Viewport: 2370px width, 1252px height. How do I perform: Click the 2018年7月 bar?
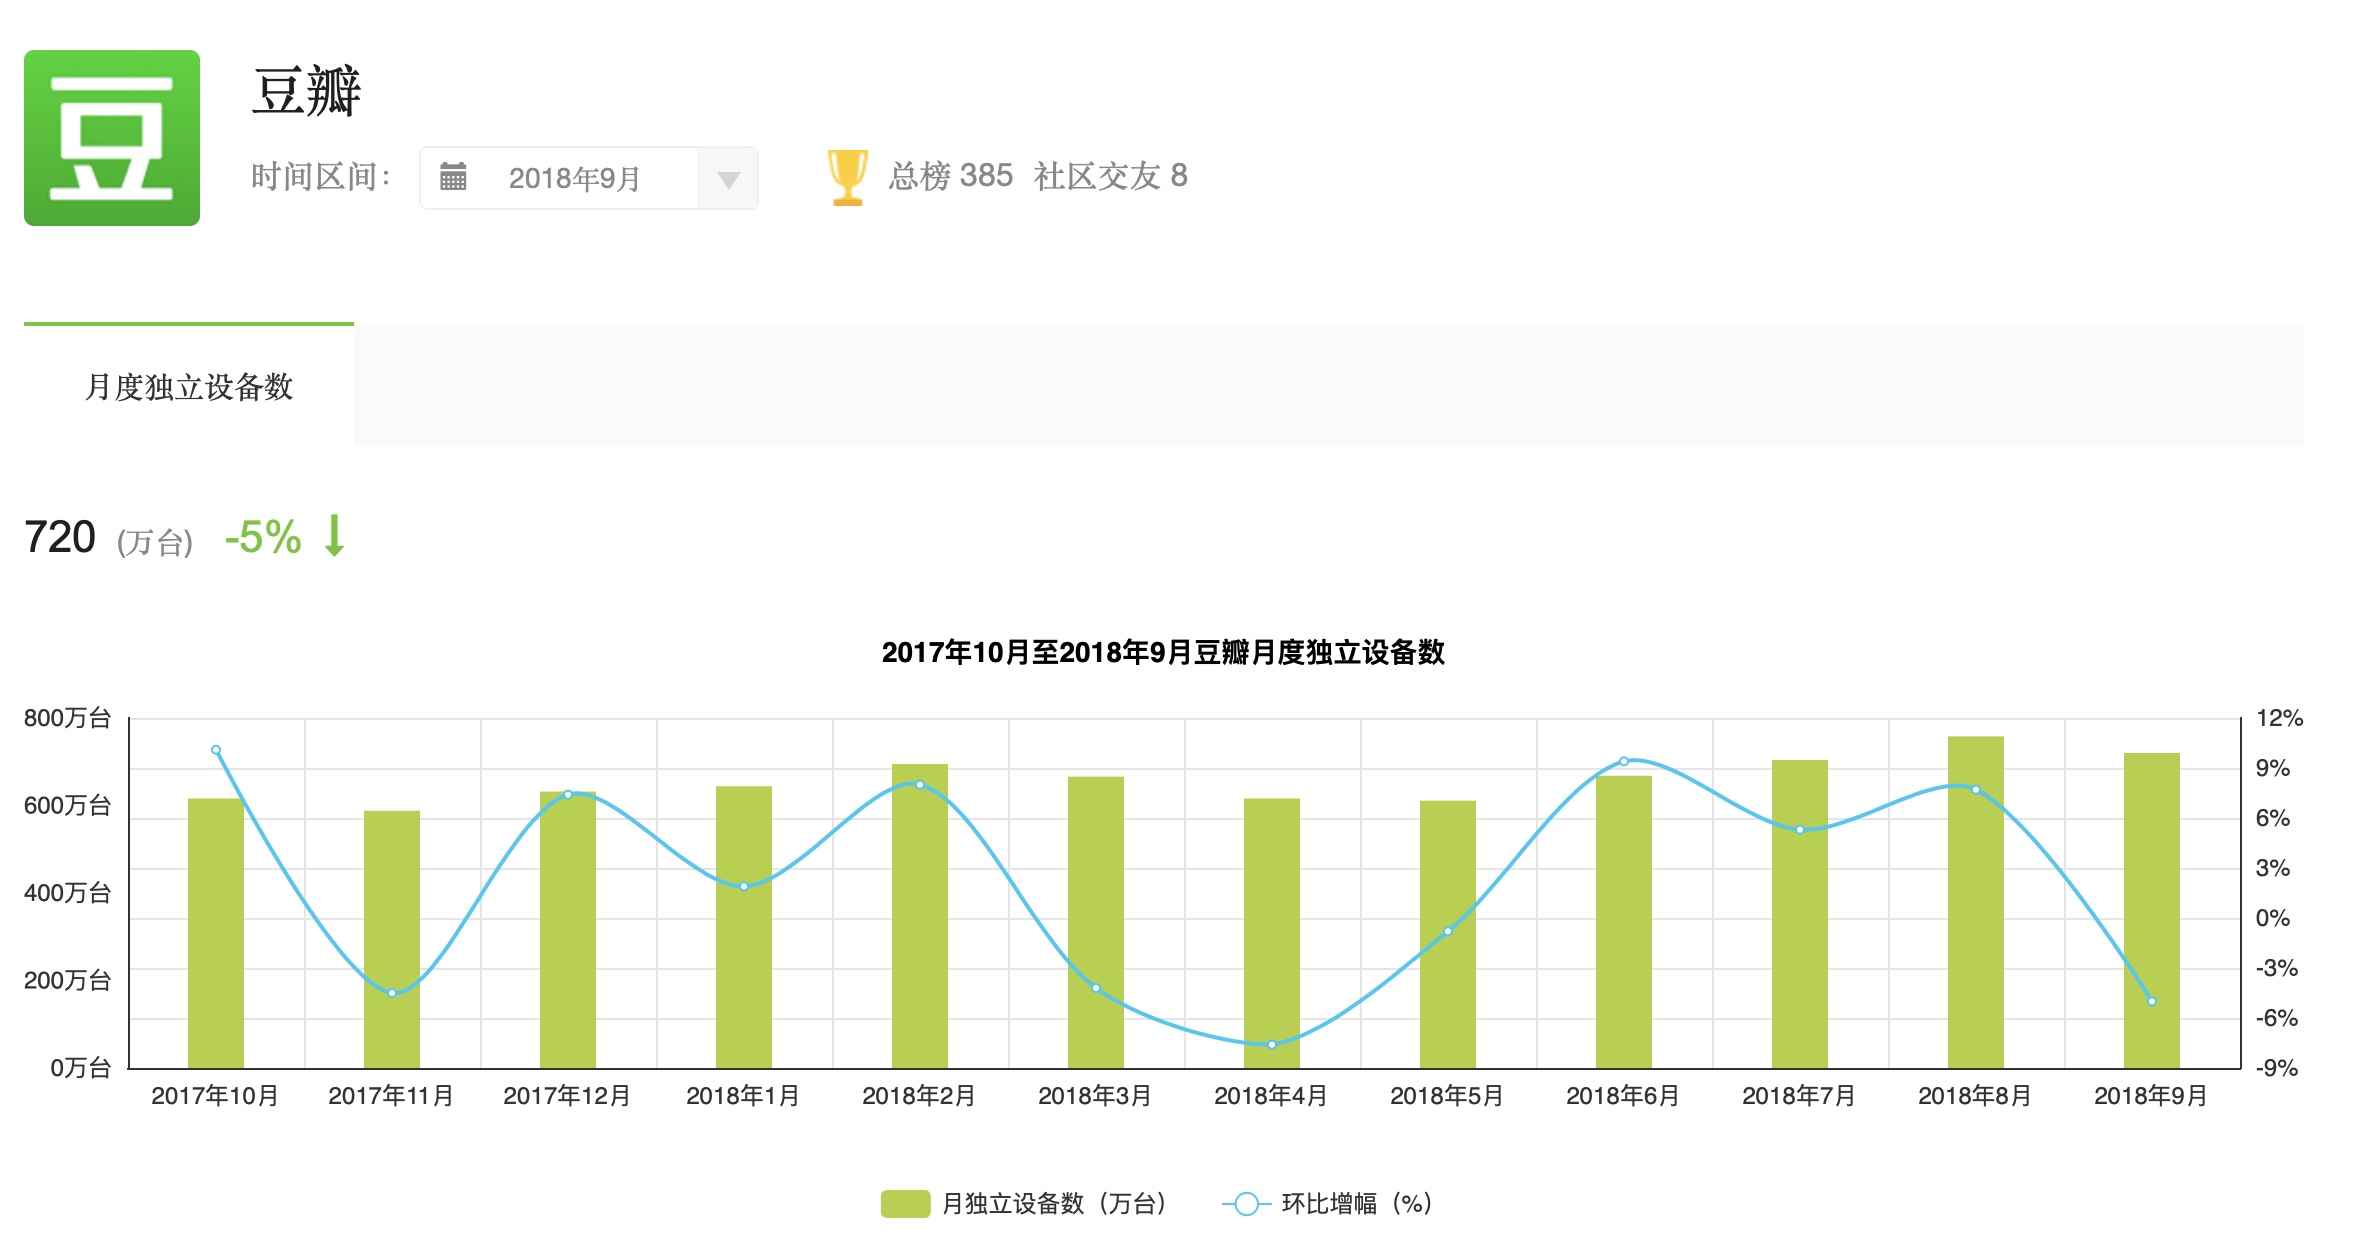[x=1800, y=914]
